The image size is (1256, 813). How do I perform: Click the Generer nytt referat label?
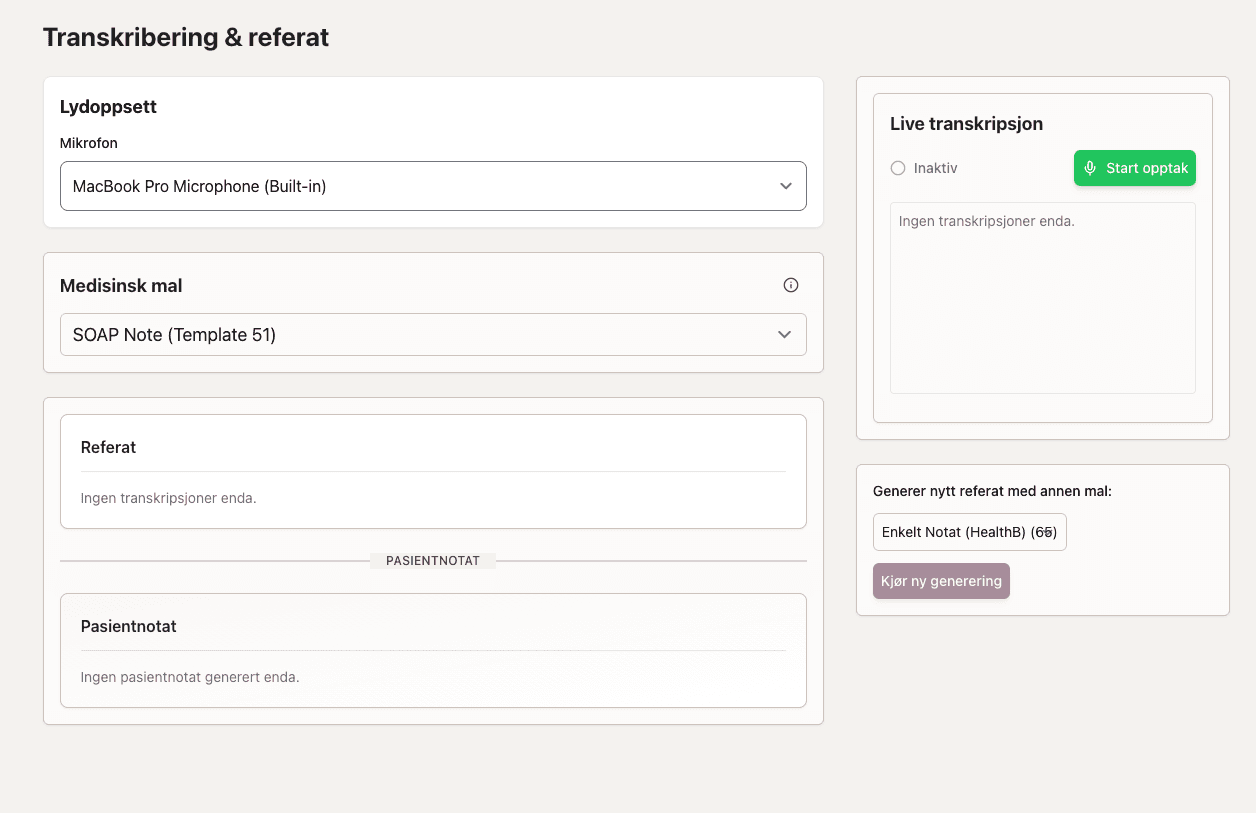(992, 491)
